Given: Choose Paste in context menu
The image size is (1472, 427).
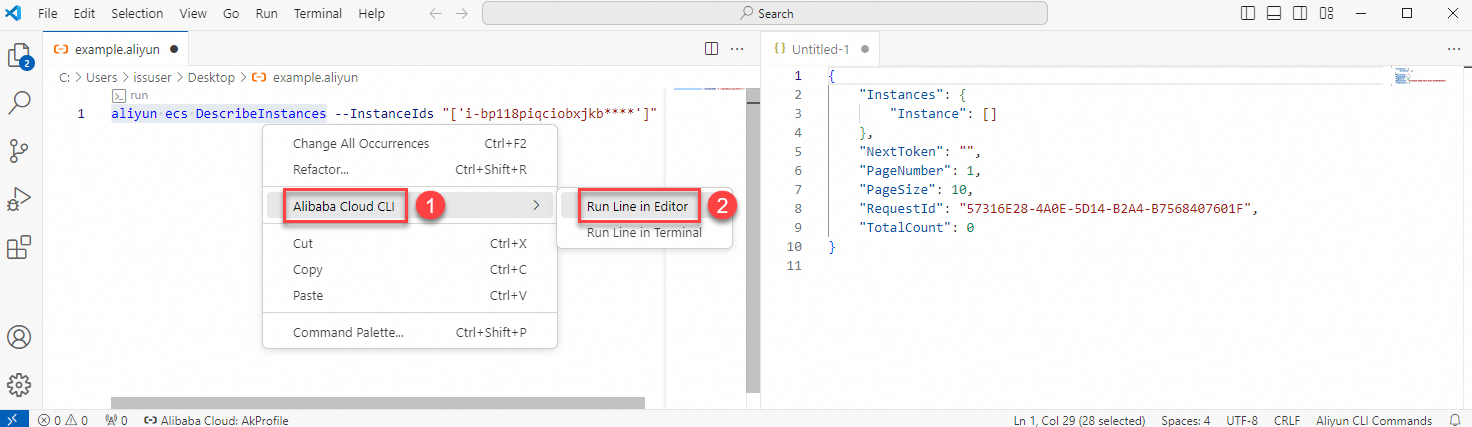Looking at the screenshot, I should pyautogui.click(x=410, y=296).
